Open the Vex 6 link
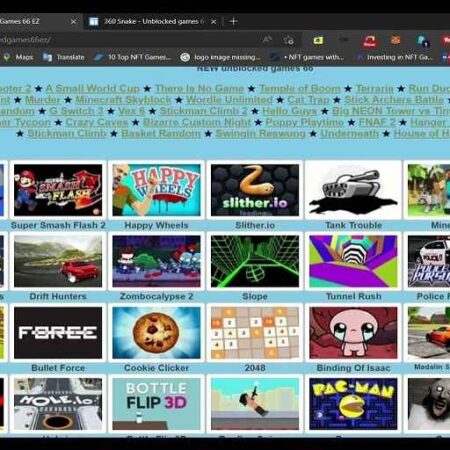Image resolution: width=450 pixels, height=450 pixels. (x=131, y=111)
